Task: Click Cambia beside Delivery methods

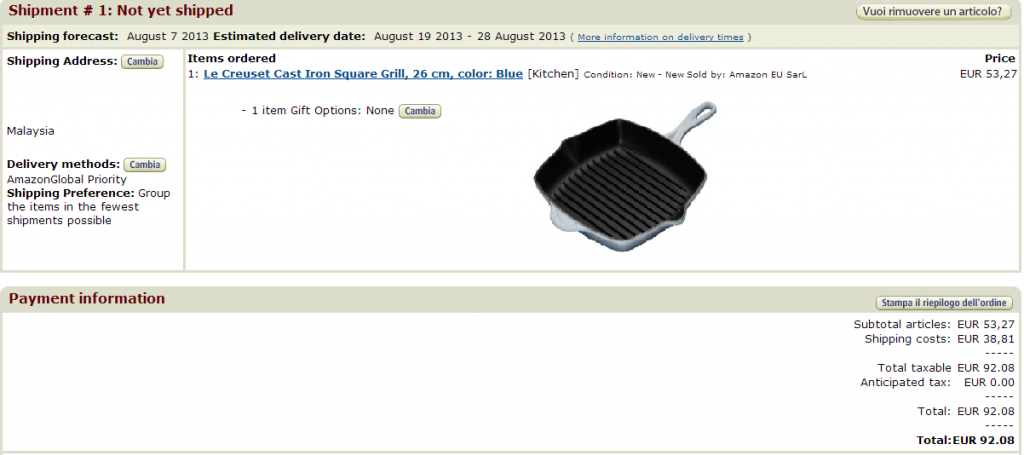Action: [x=145, y=165]
